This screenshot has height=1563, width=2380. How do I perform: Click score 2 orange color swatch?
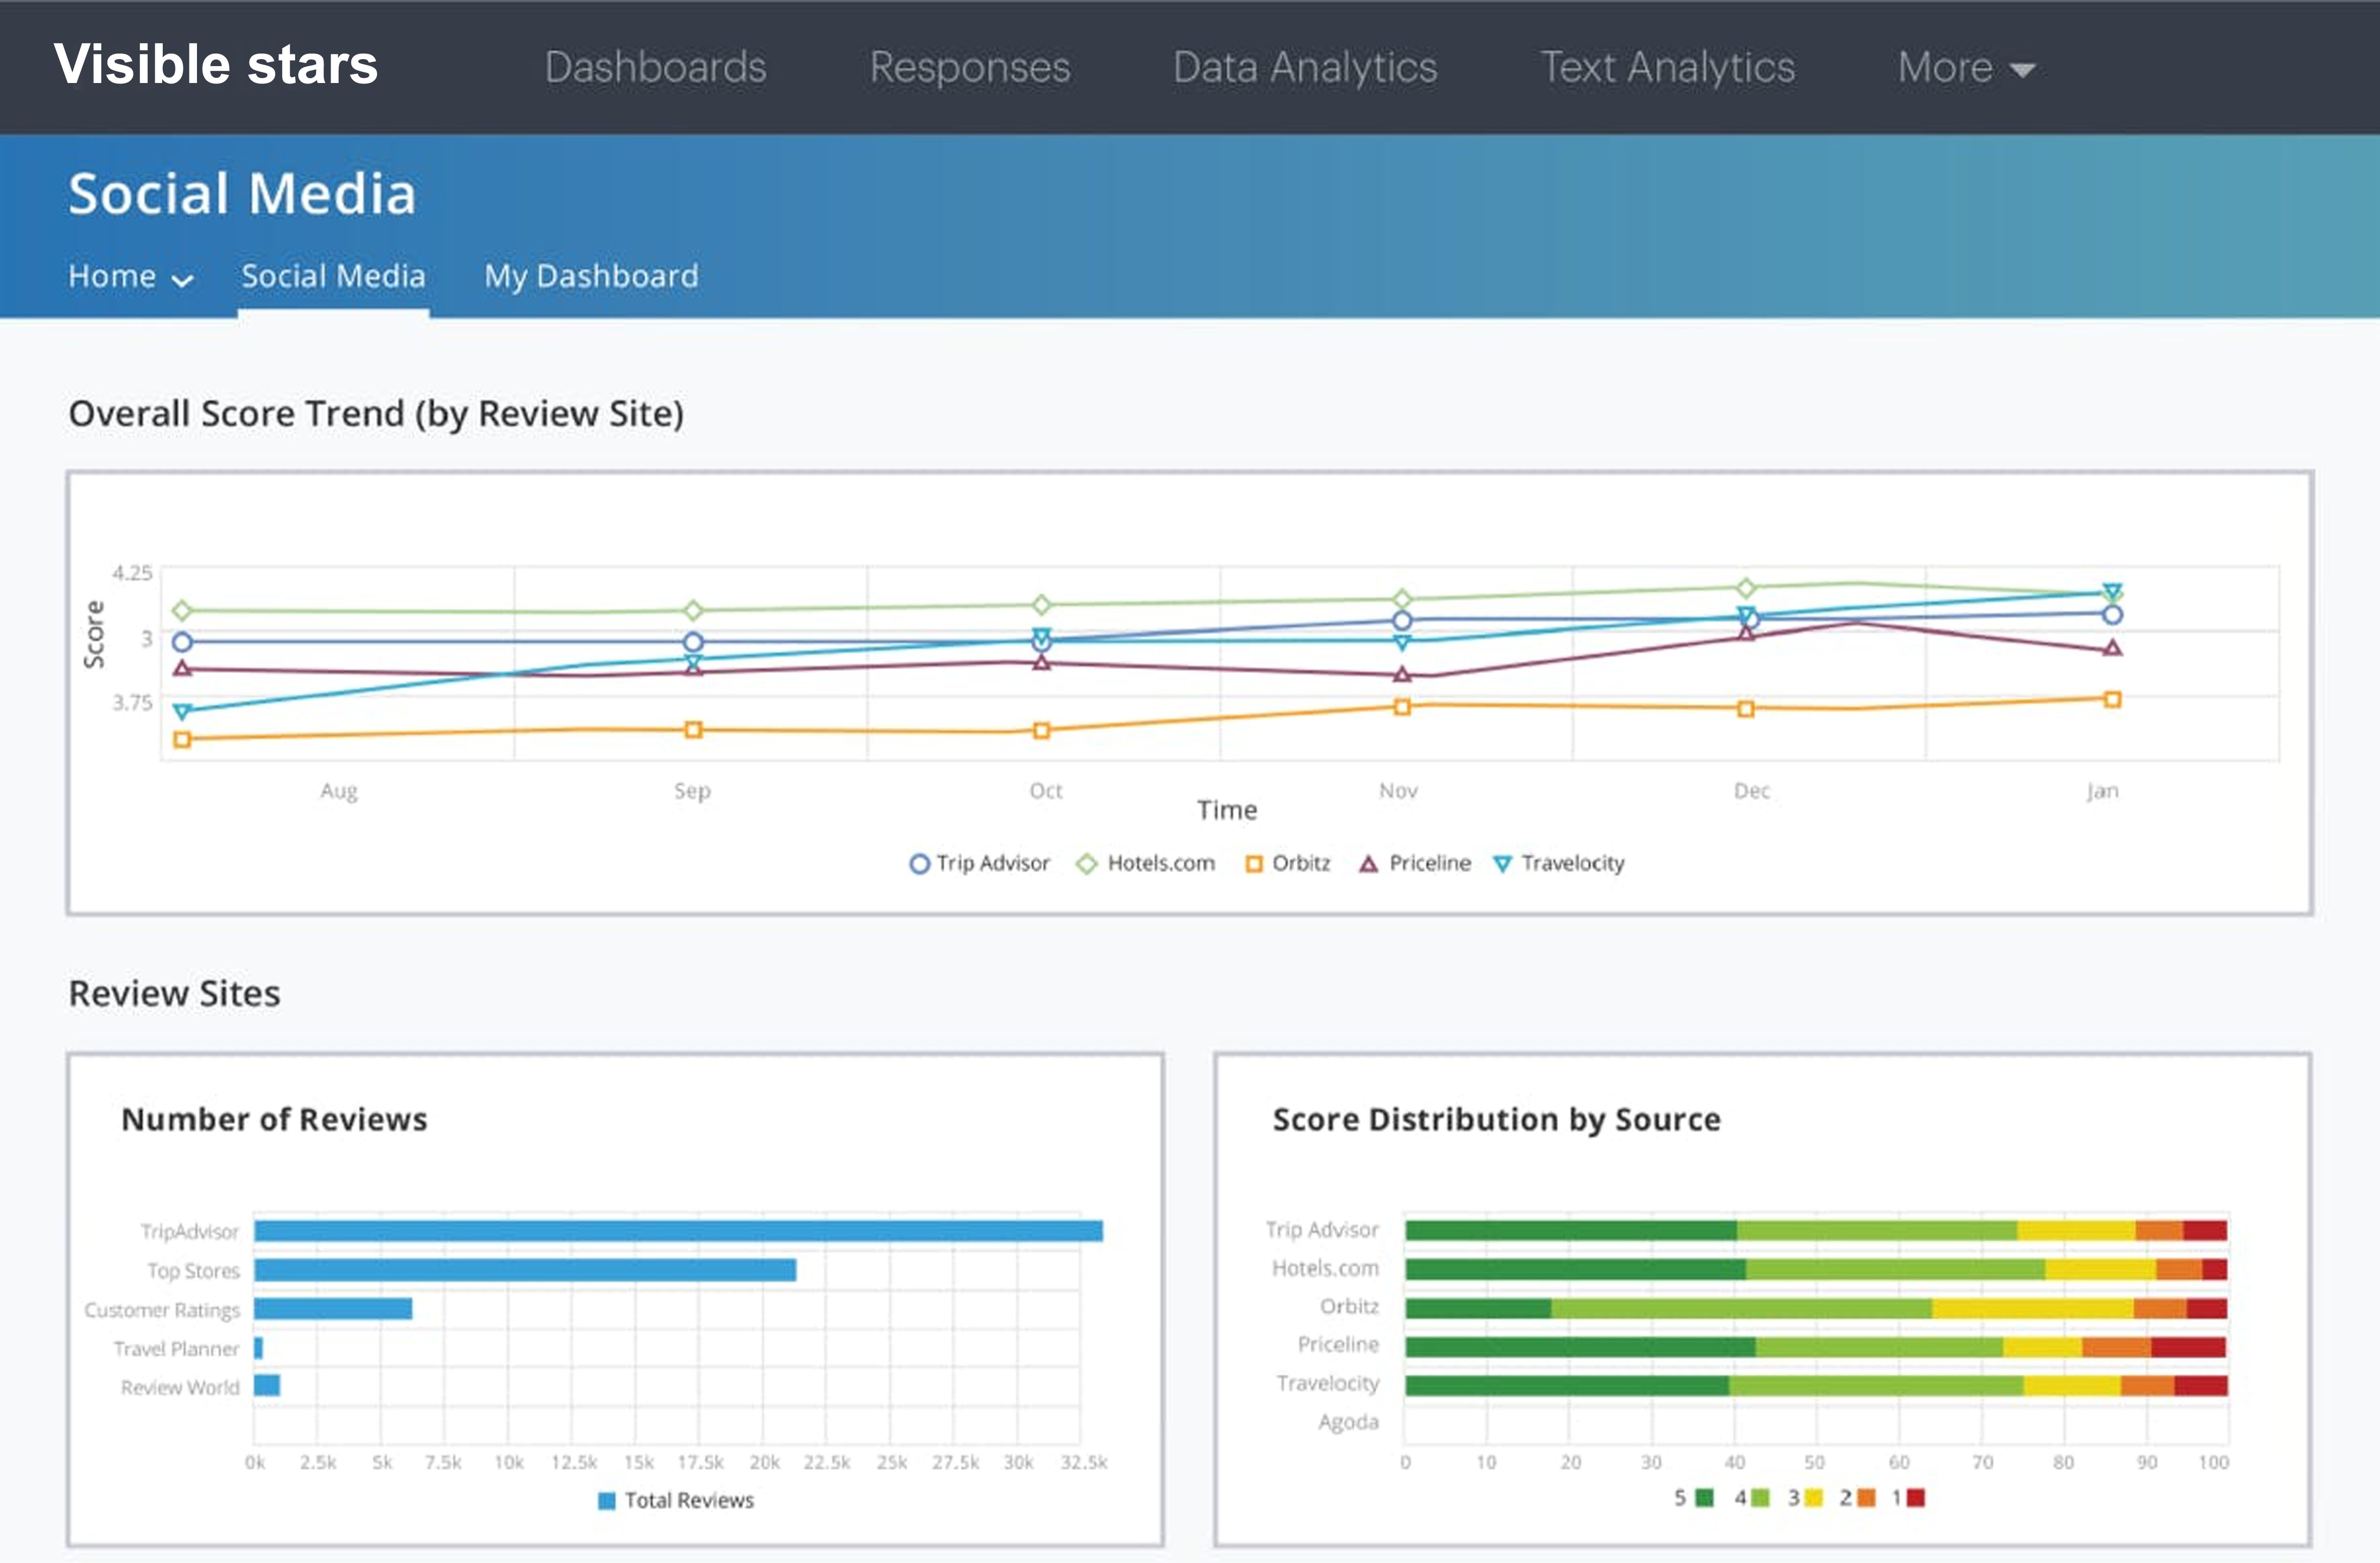(1865, 1498)
